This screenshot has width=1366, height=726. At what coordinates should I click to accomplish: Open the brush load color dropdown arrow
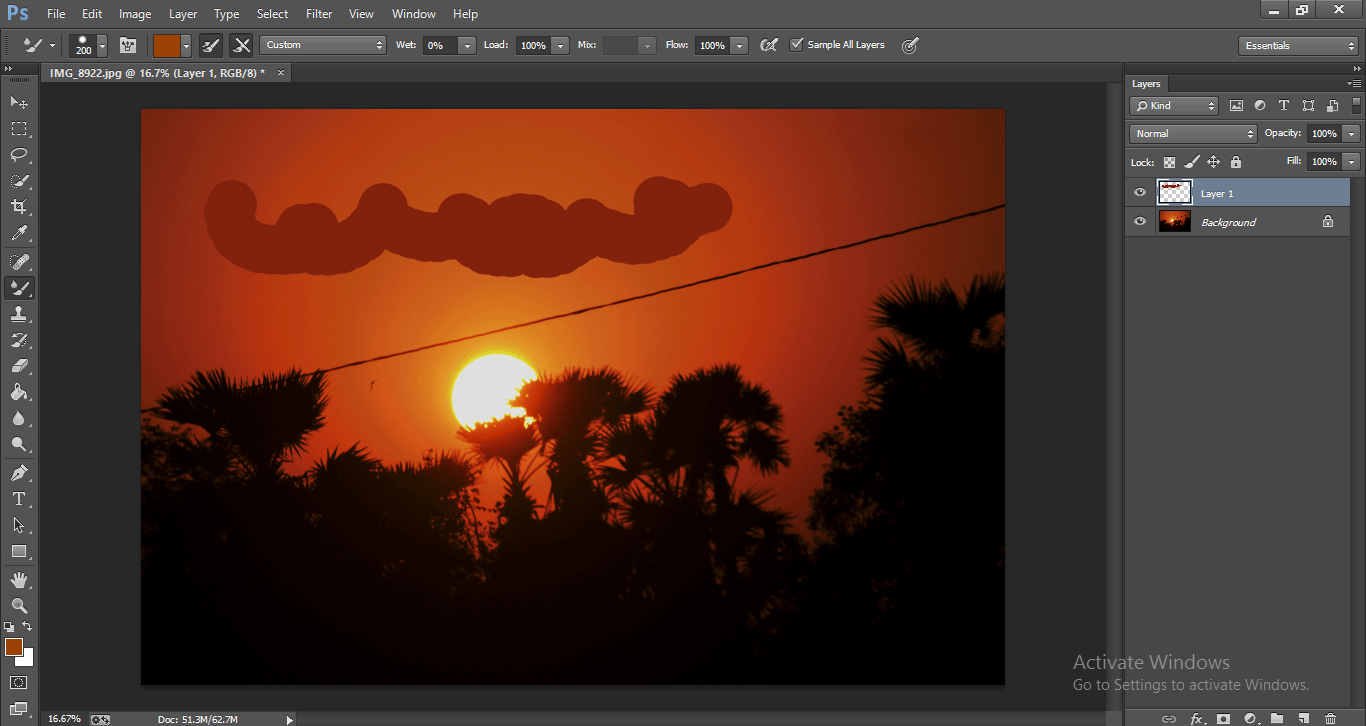pyautogui.click(x=186, y=45)
